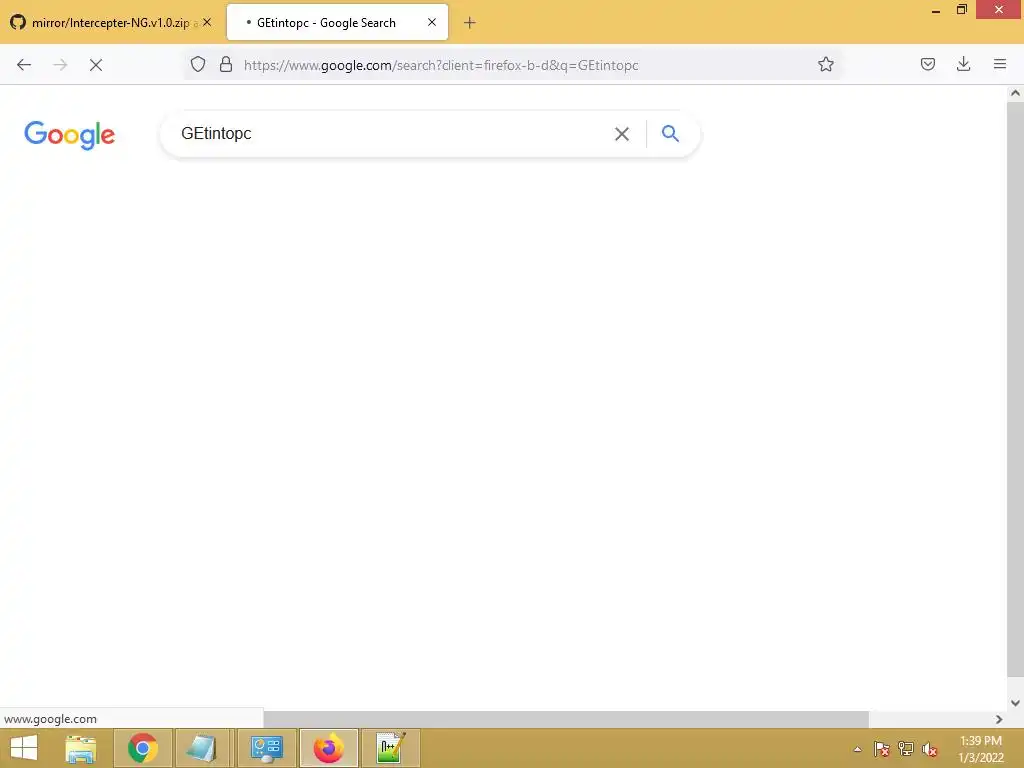Bookmark this page with the star
Viewport: 1024px width, 768px height.
click(825, 64)
